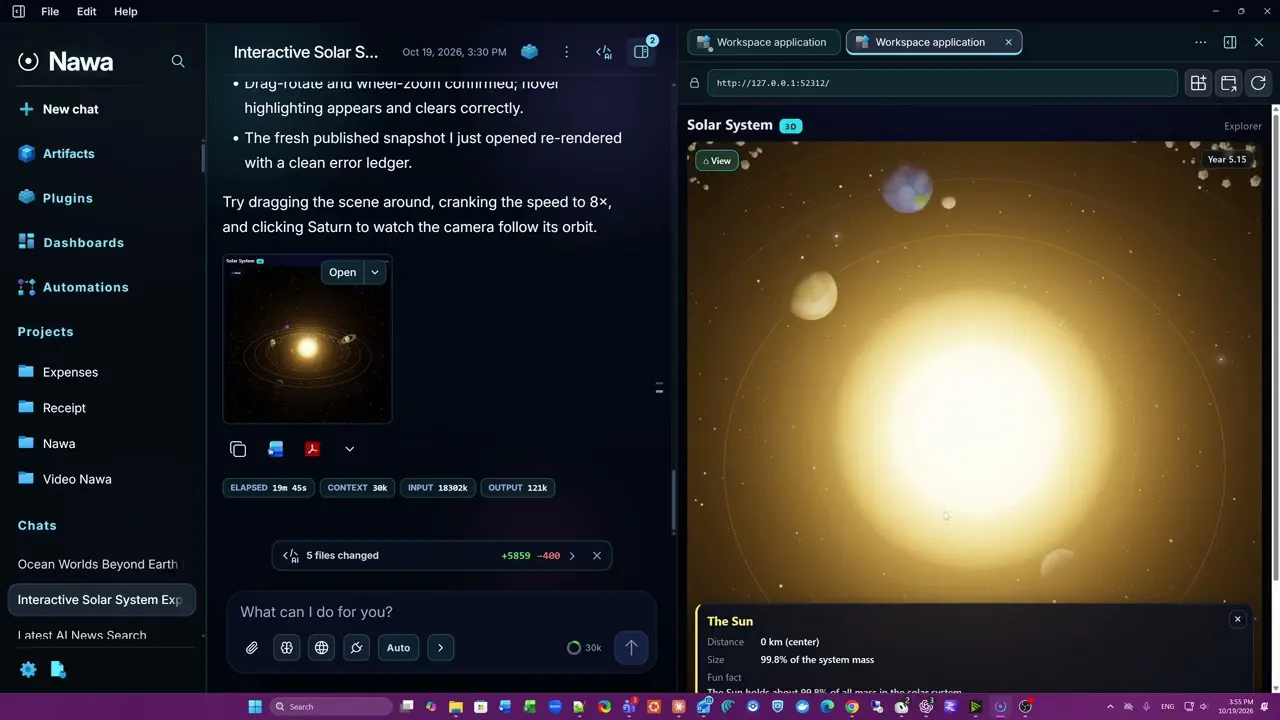Open Dashboards in the sidebar
The image size is (1280, 720).
tap(71, 243)
